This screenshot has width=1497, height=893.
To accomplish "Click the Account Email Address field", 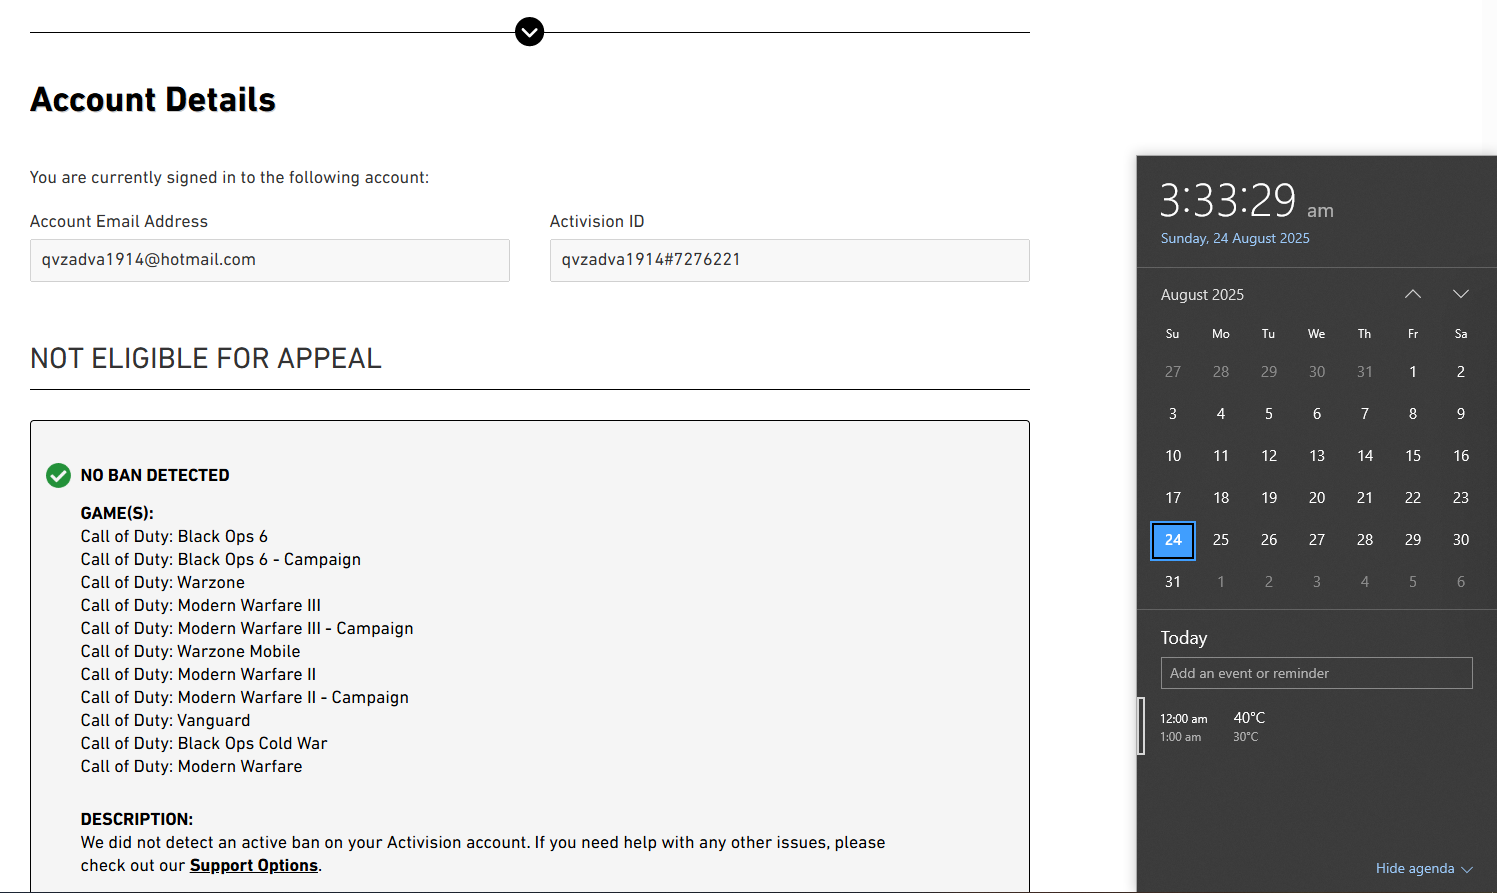I will 270,260.
